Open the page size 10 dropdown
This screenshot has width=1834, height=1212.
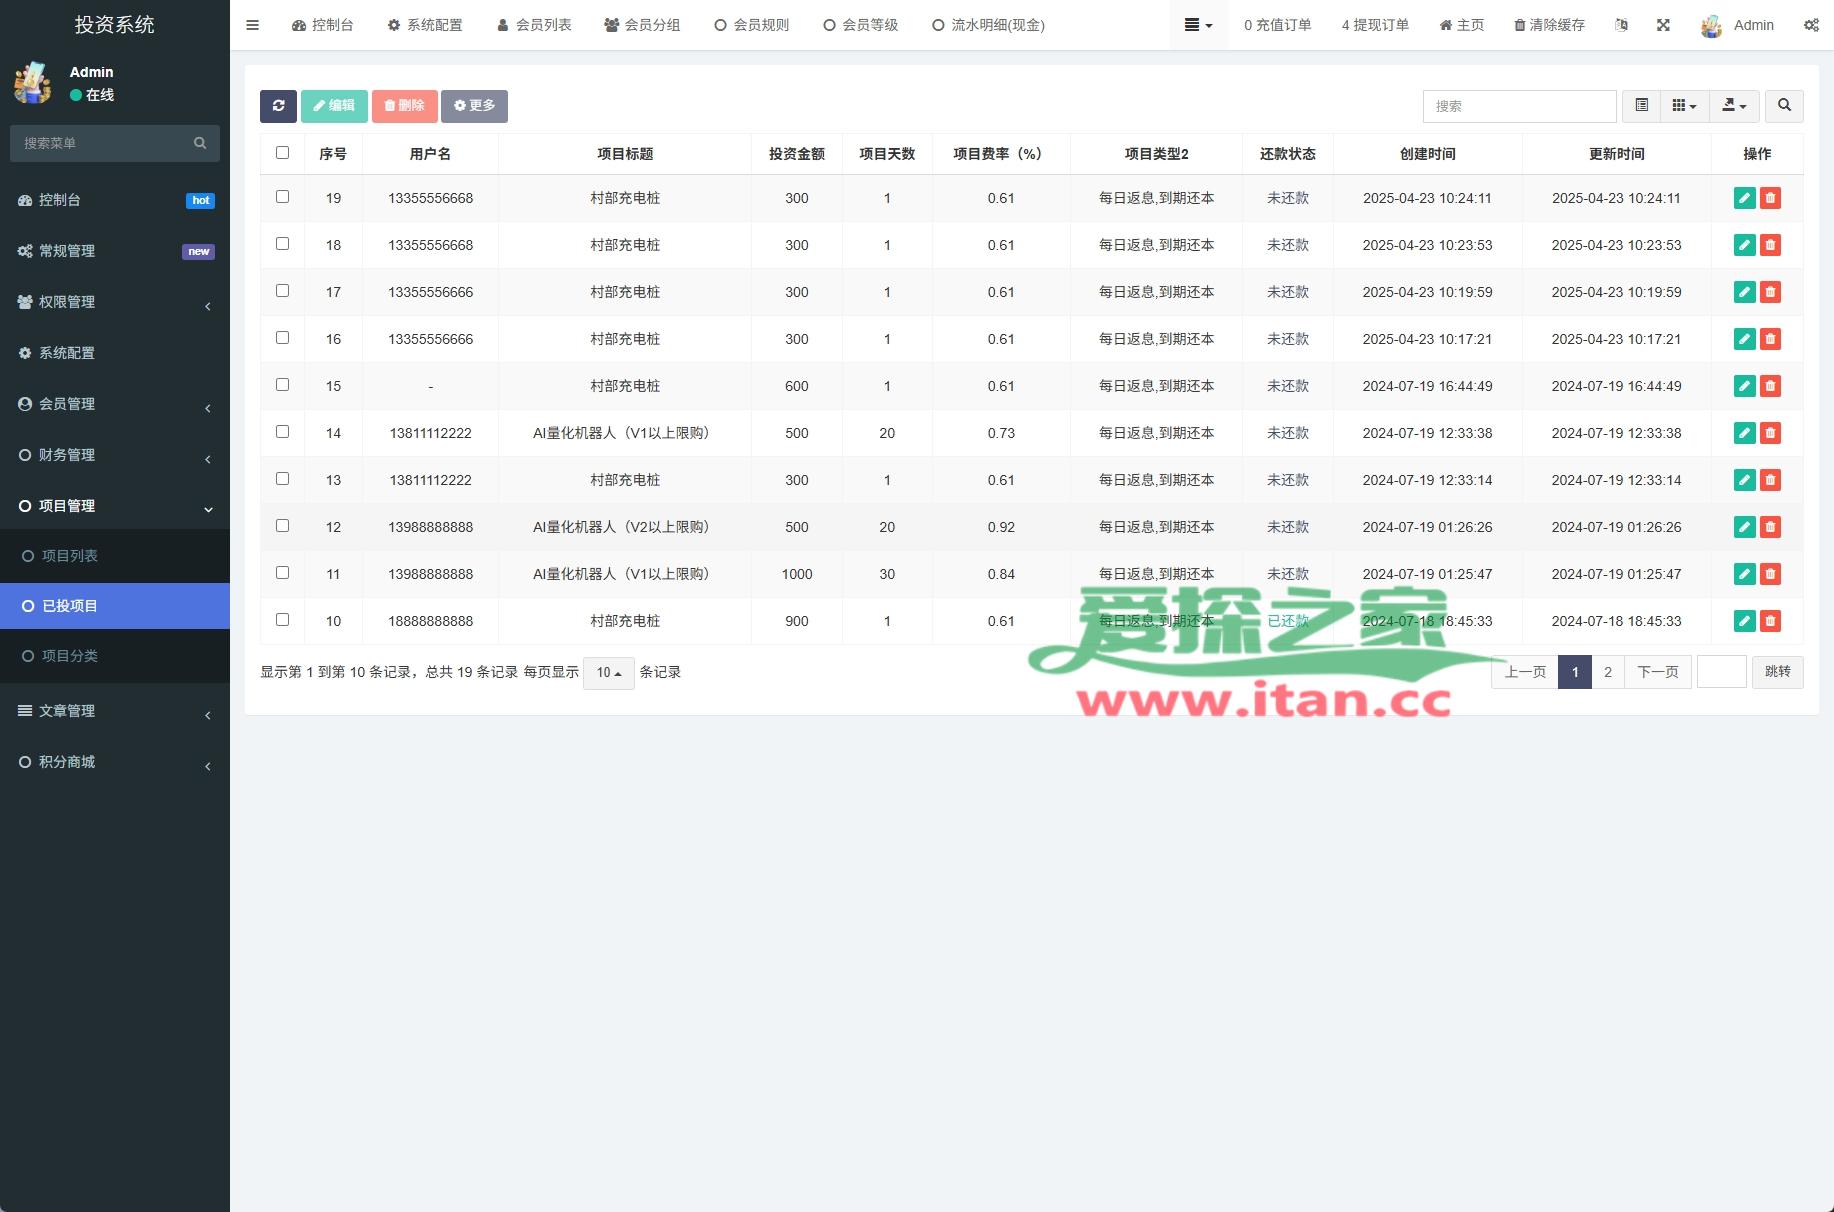pyautogui.click(x=608, y=673)
